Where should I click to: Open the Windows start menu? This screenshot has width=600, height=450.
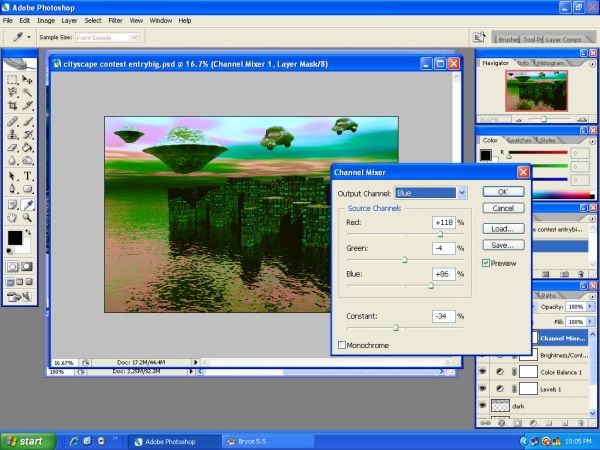pyautogui.click(x=28, y=442)
